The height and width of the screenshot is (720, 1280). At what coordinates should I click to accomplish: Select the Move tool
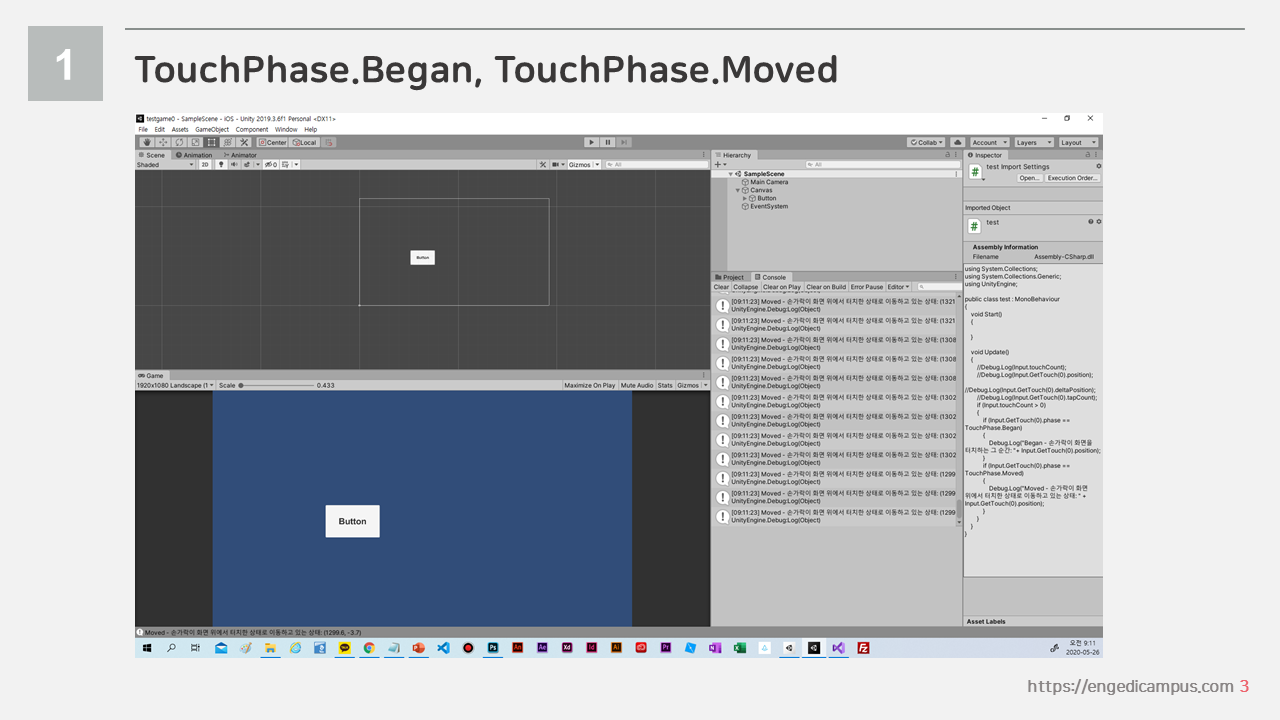click(163, 143)
